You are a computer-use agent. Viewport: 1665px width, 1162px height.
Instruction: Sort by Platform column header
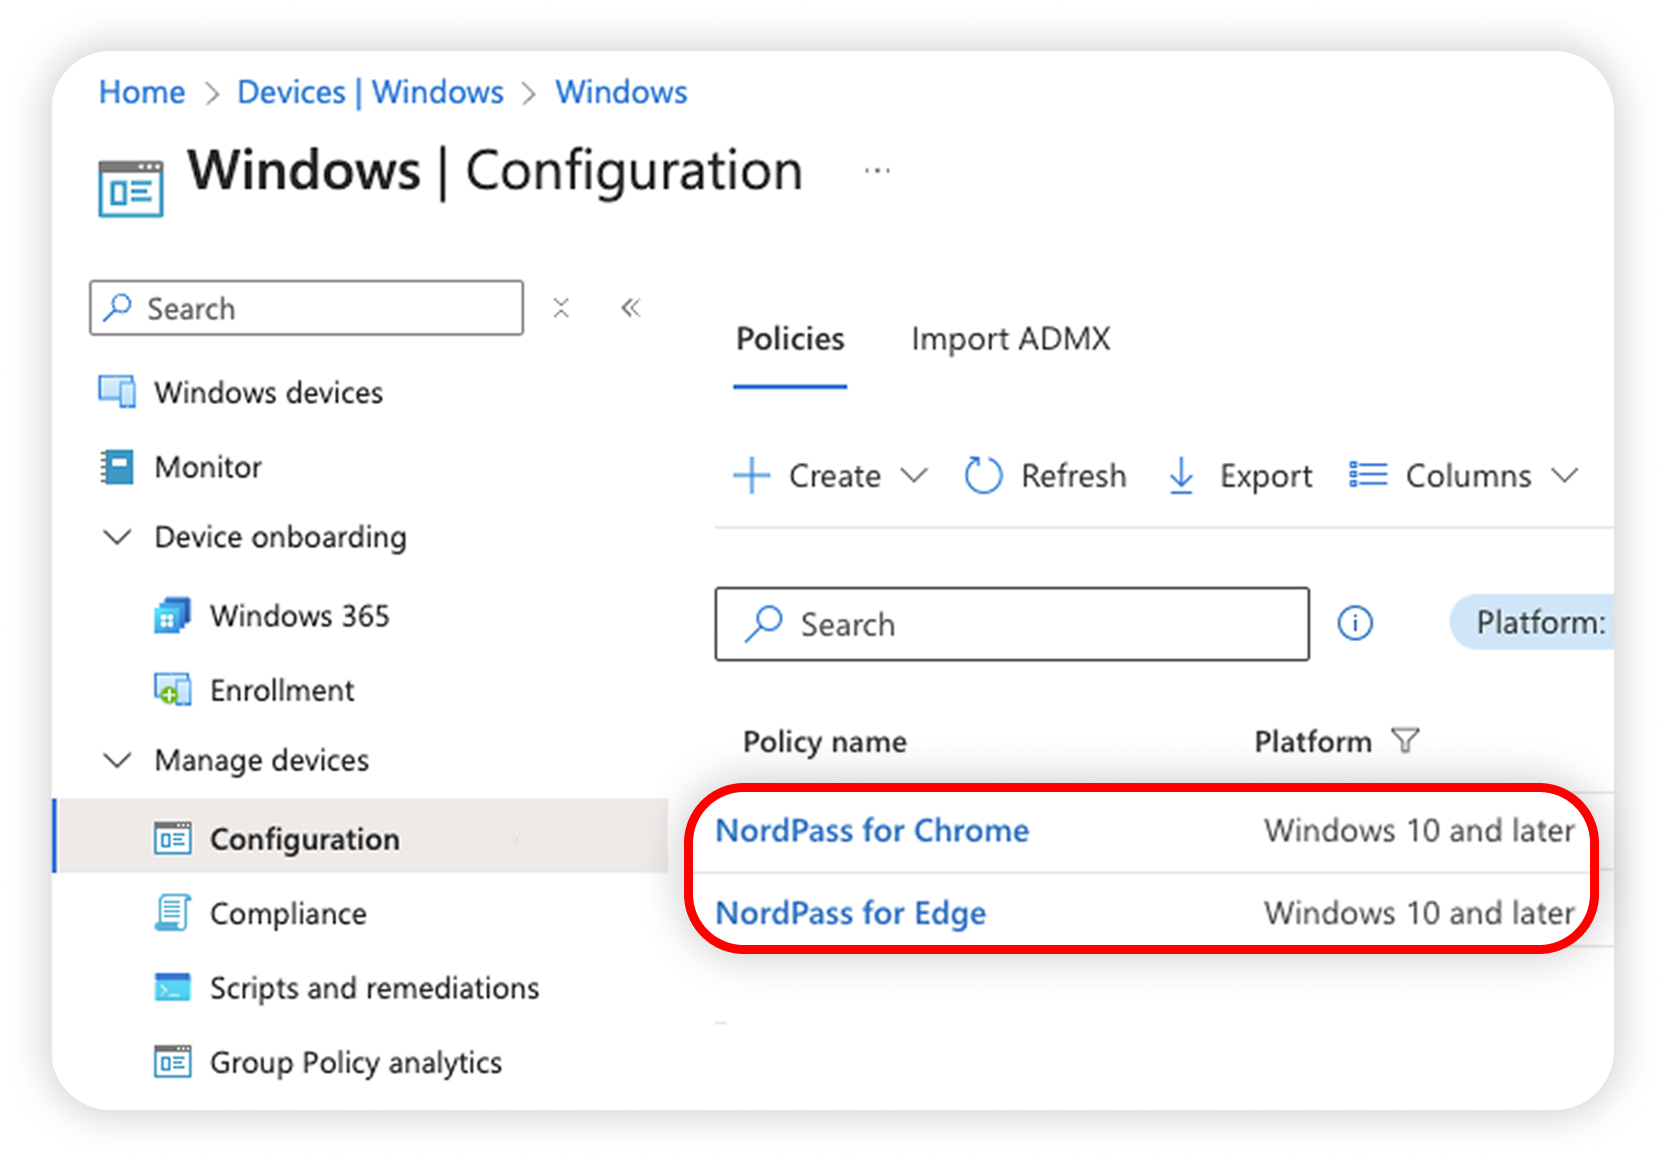click(x=1312, y=742)
